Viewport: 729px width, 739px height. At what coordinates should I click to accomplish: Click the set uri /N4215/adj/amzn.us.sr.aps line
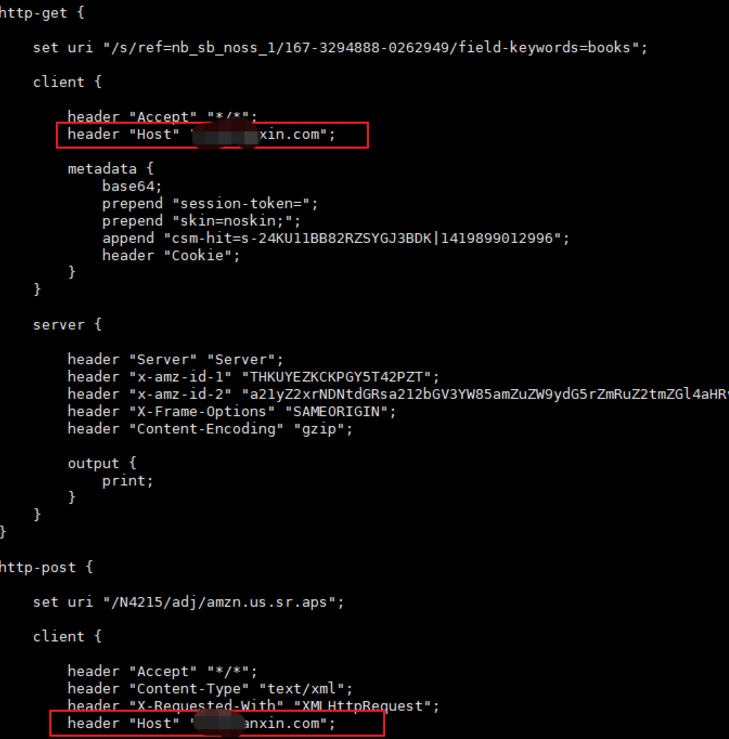point(188,602)
